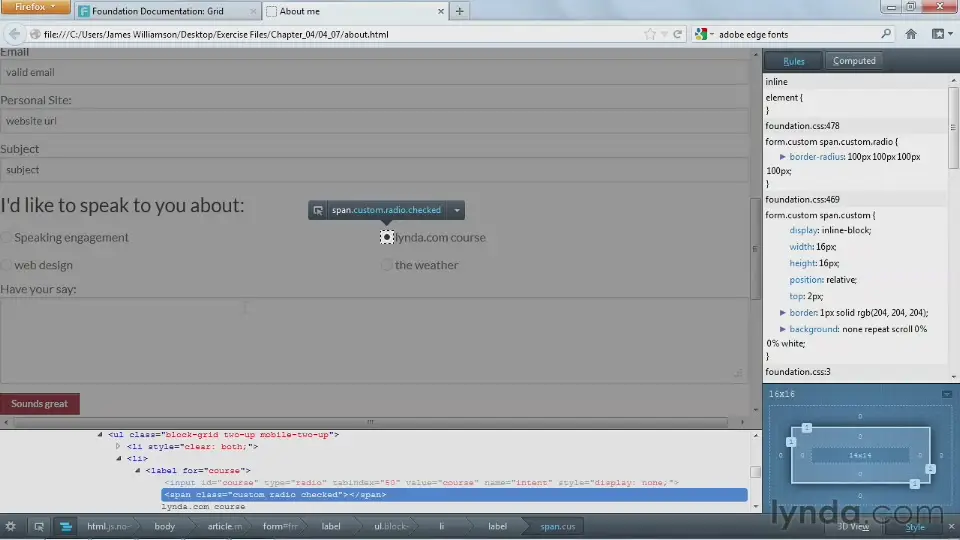960x540 pixels.
Task: Click the valid email input field
Action: [x=374, y=72]
